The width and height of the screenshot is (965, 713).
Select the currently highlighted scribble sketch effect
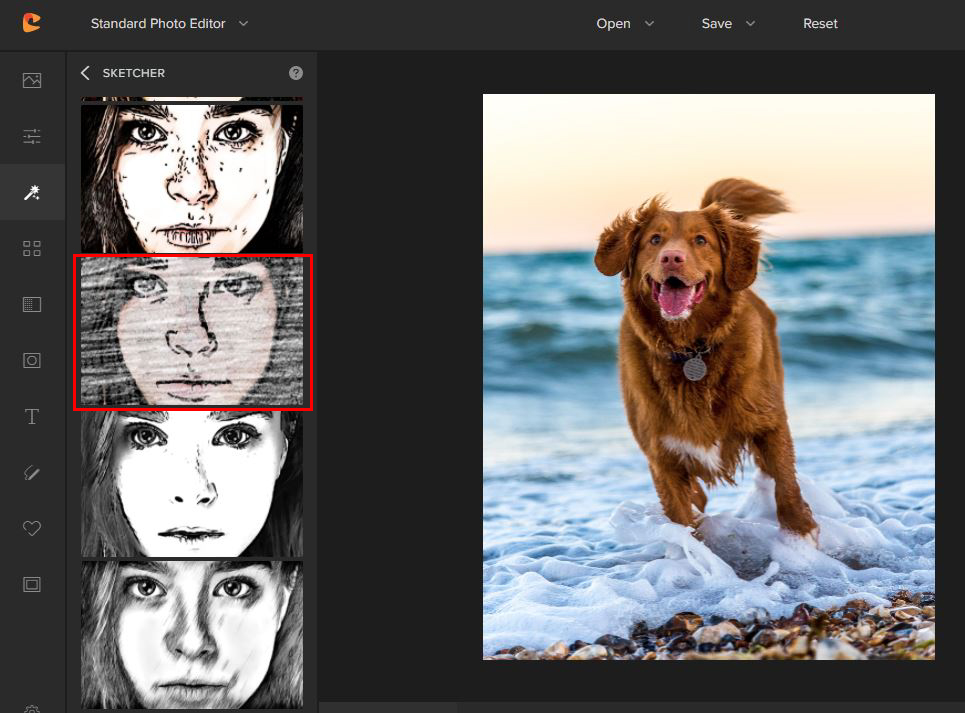point(192,332)
